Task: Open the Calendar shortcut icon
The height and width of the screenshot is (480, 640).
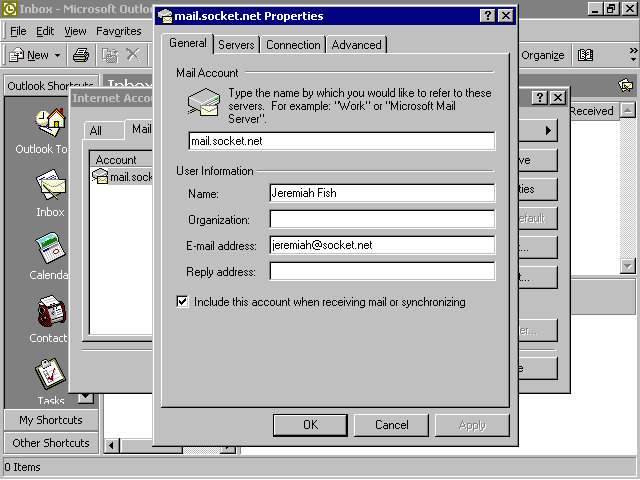Action: tap(51, 248)
